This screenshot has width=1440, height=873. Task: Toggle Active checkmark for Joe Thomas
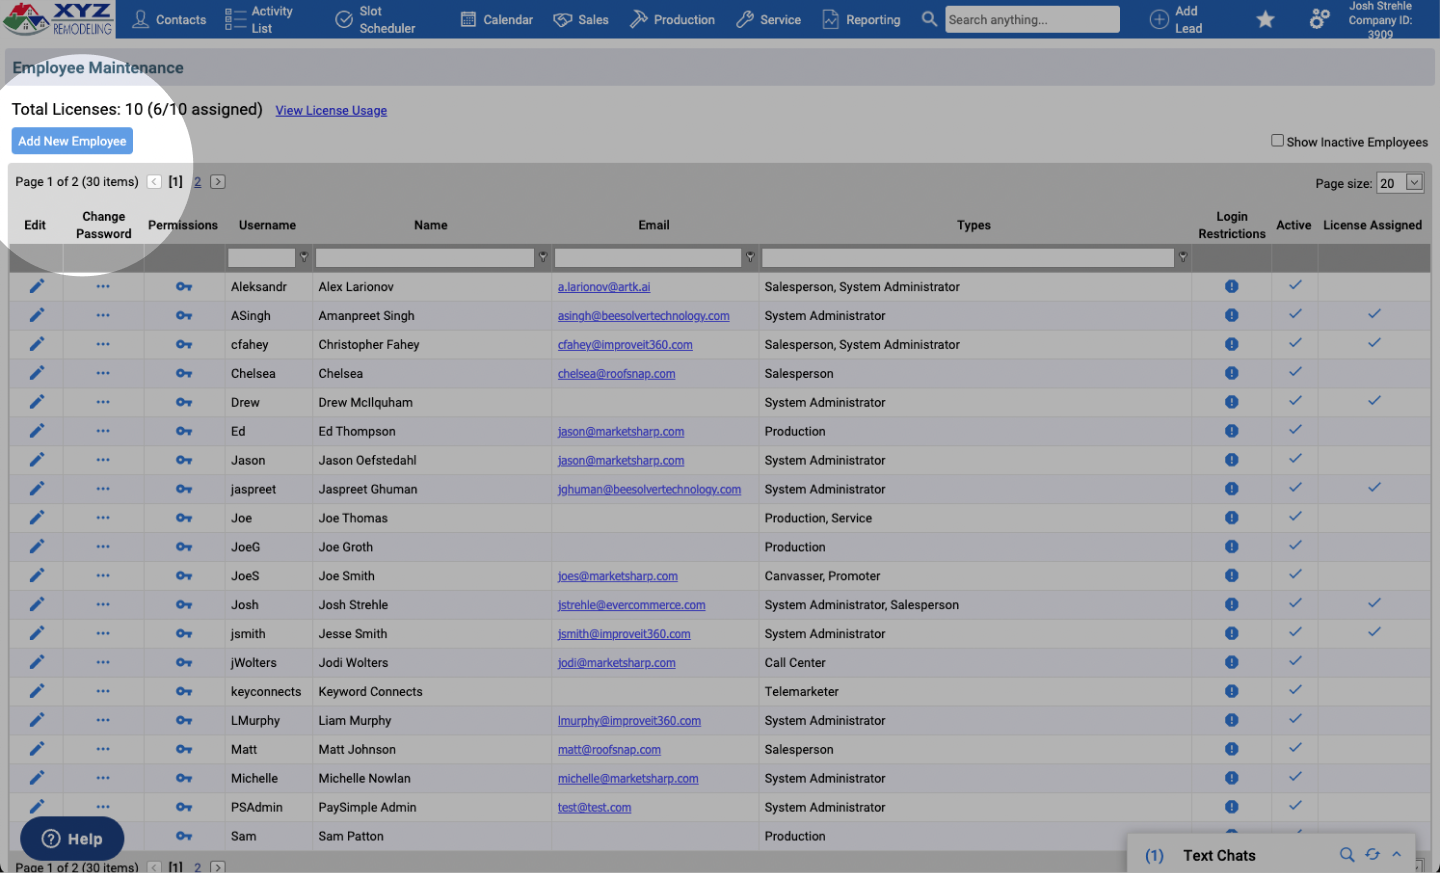pos(1295,517)
